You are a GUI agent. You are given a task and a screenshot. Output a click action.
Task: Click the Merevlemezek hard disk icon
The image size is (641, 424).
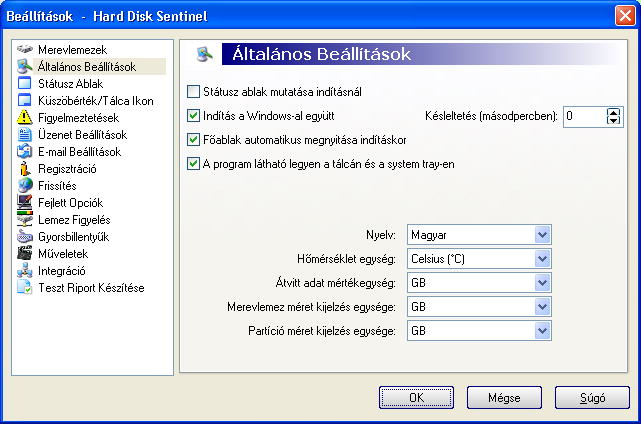[x=25, y=49]
